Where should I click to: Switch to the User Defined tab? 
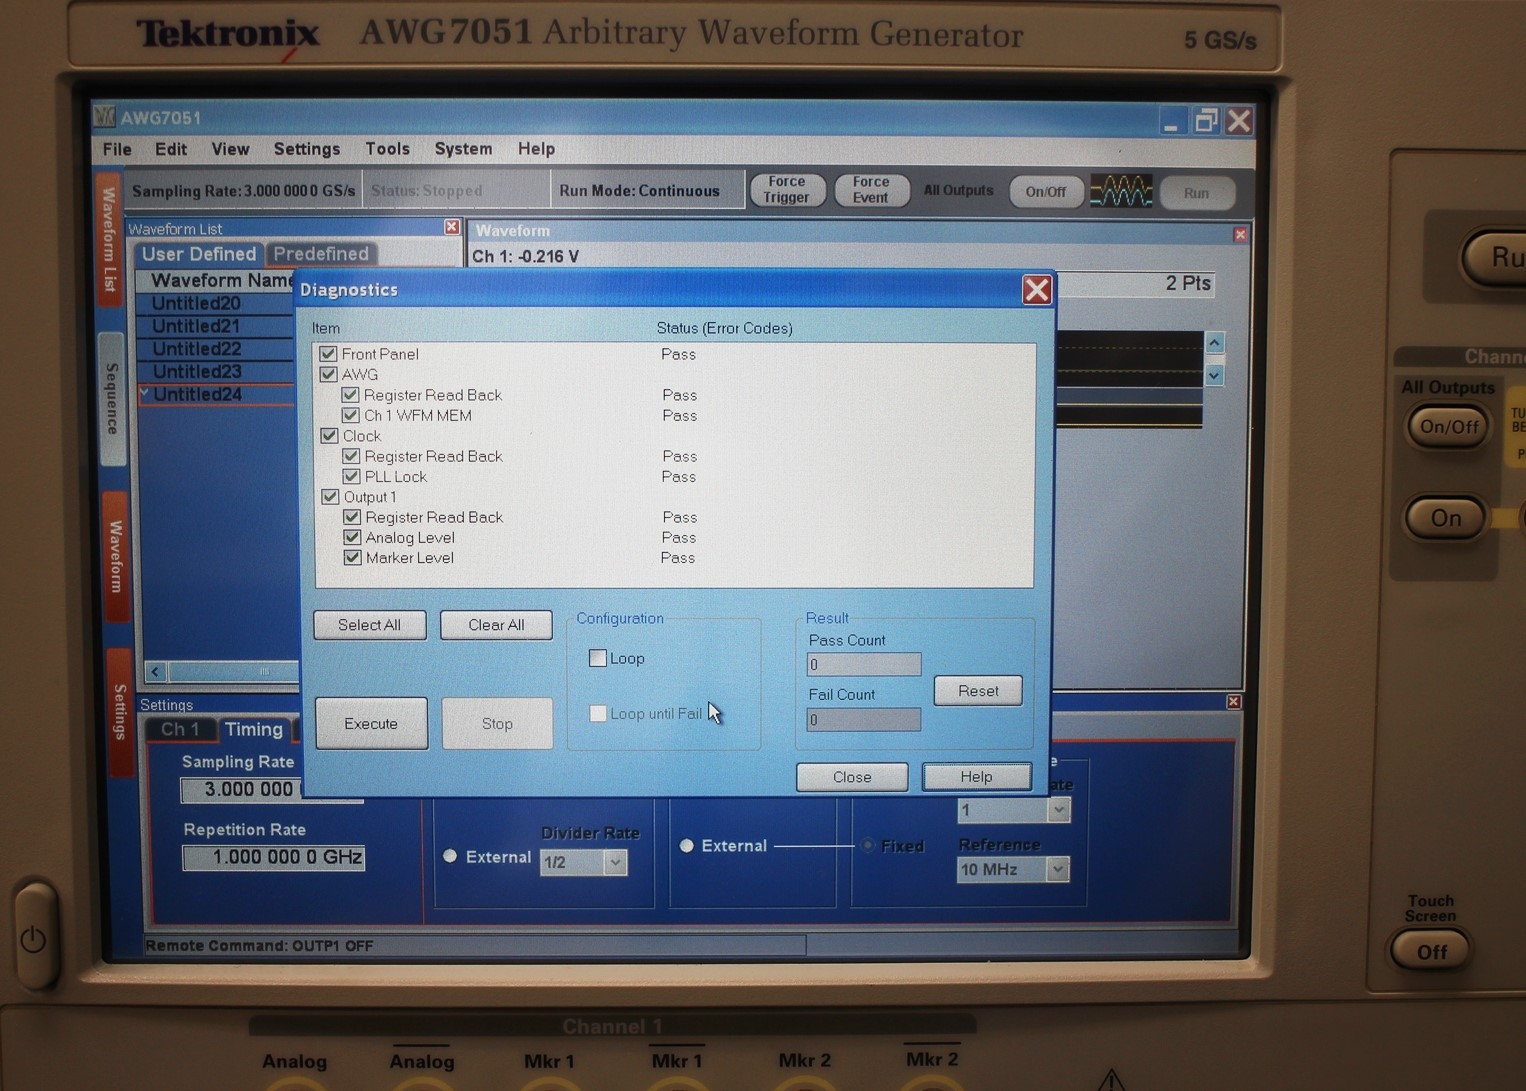(x=199, y=254)
